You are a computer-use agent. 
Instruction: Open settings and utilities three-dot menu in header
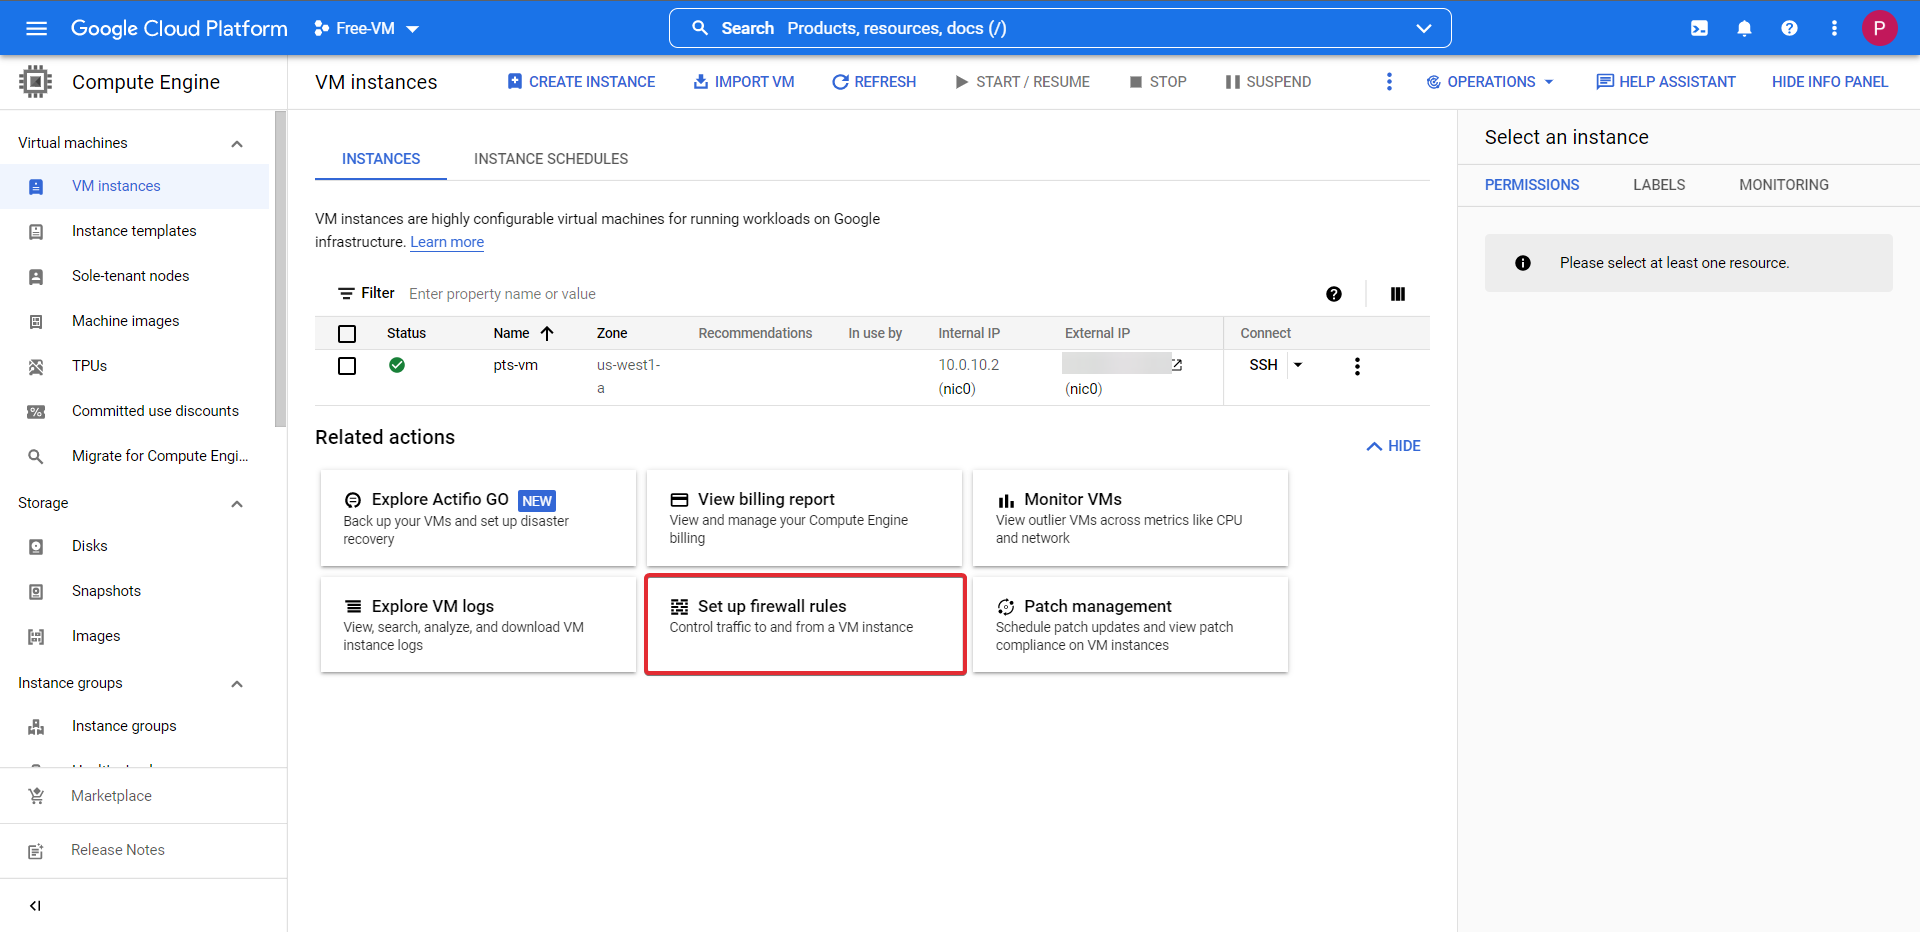click(x=1834, y=28)
